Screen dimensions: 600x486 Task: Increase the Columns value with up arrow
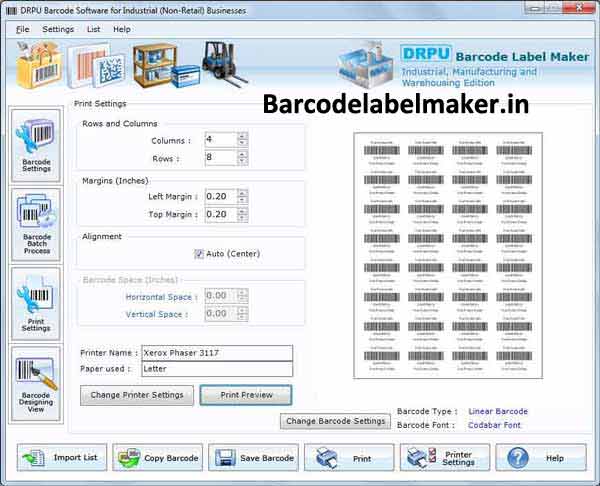click(x=242, y=136)
